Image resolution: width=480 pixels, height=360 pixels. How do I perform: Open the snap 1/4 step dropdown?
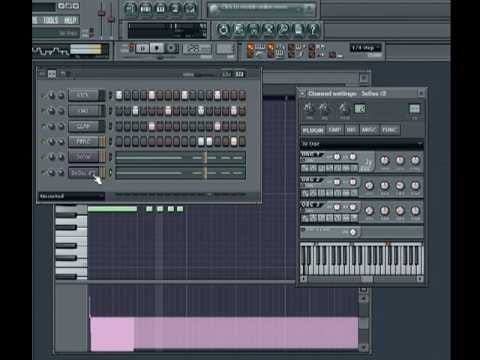click(365, 48)
